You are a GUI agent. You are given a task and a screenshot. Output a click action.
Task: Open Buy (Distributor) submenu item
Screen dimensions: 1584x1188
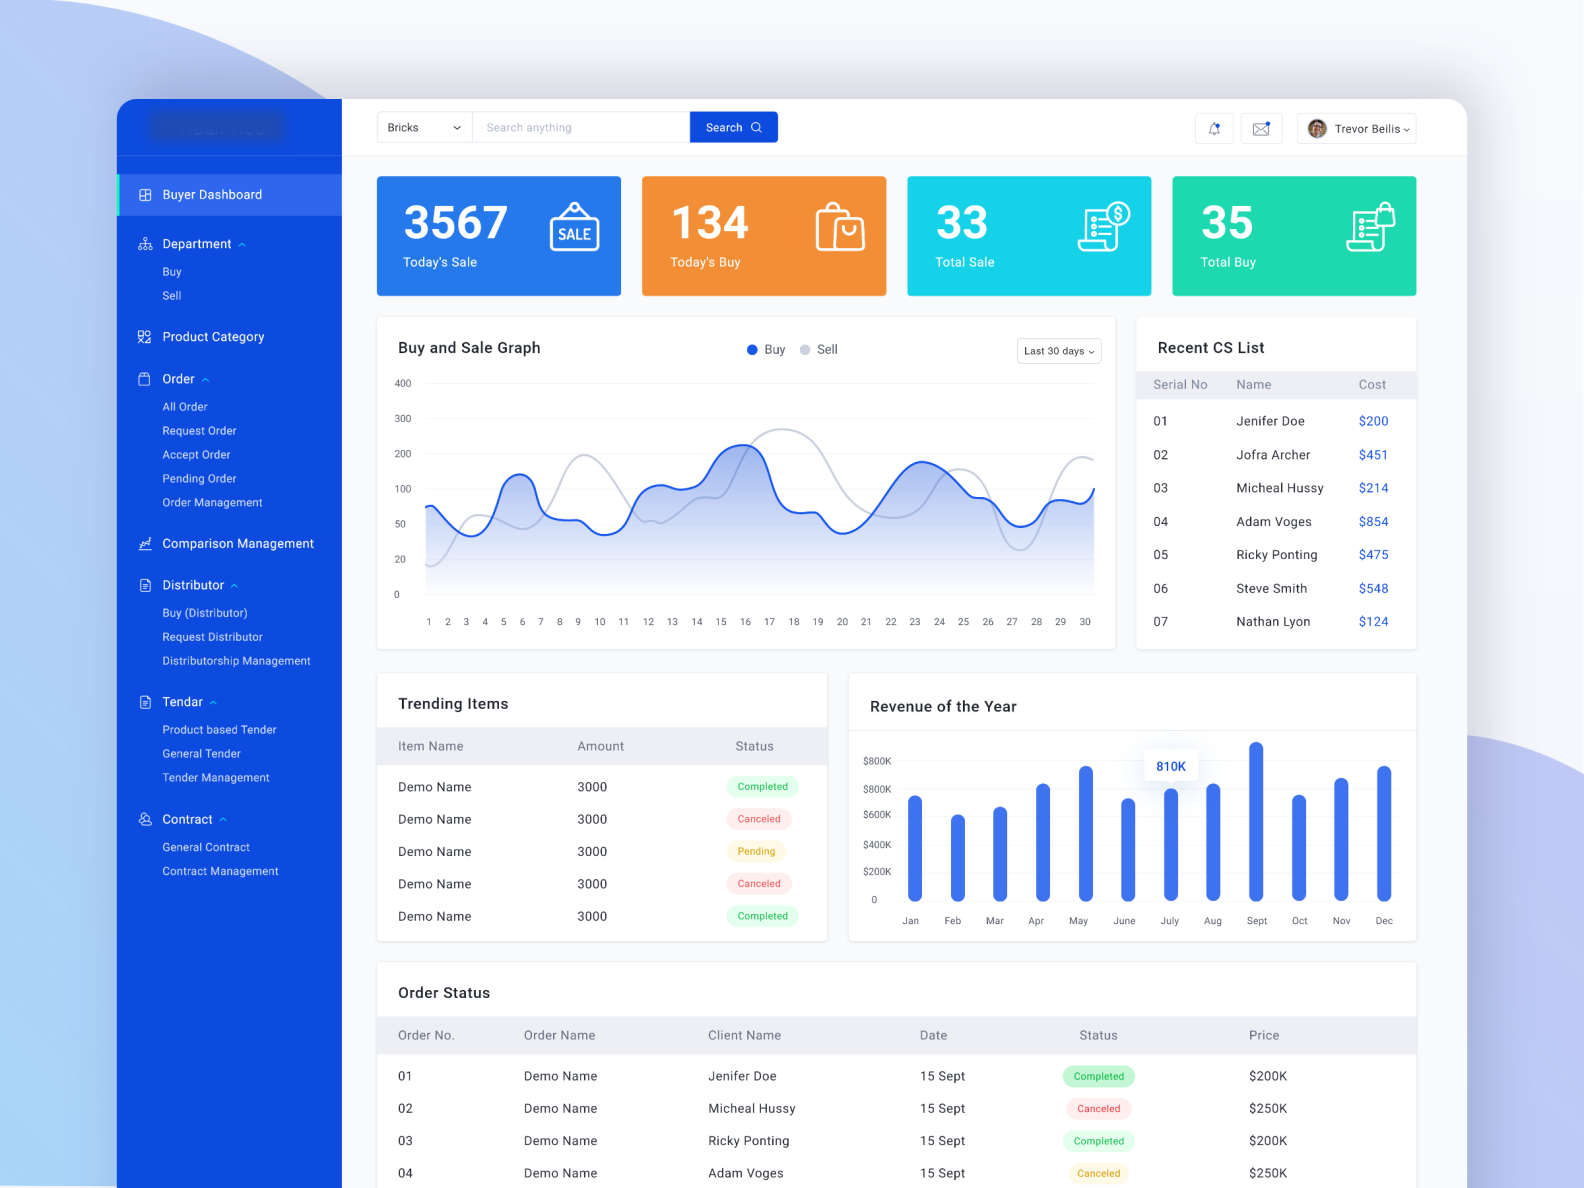coord(205,613)
